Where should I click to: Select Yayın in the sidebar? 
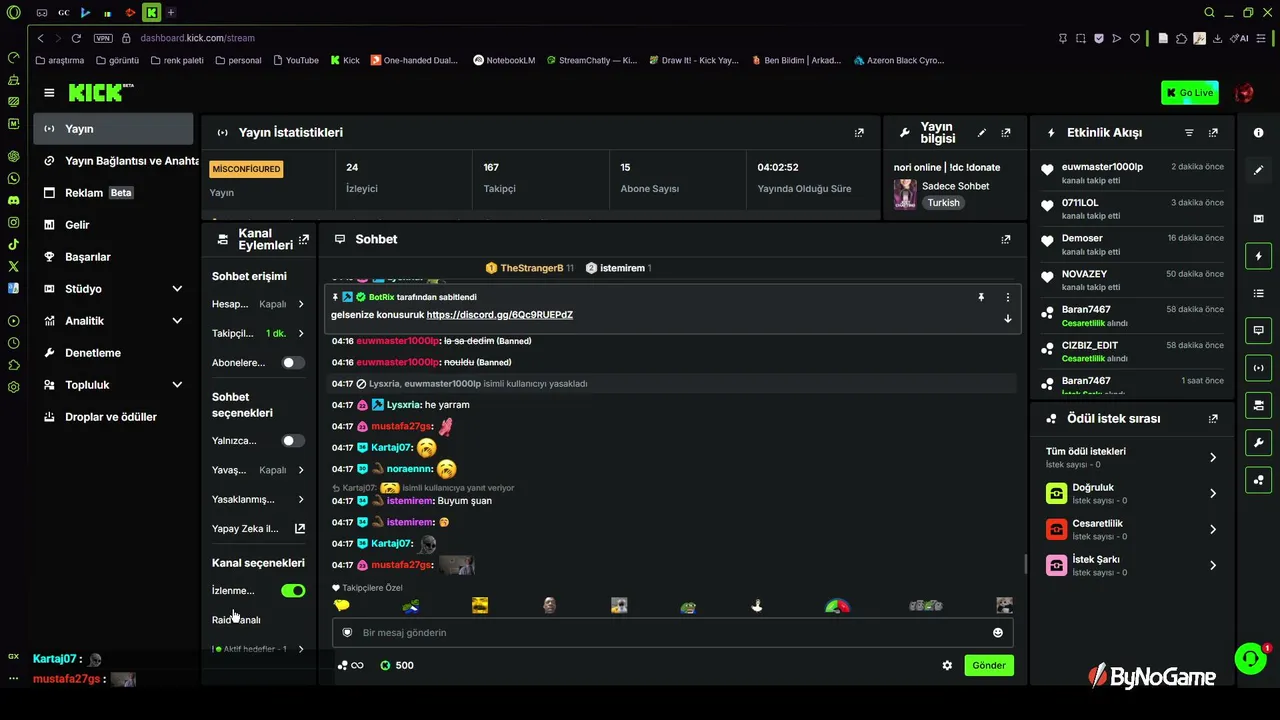point(113,129)
